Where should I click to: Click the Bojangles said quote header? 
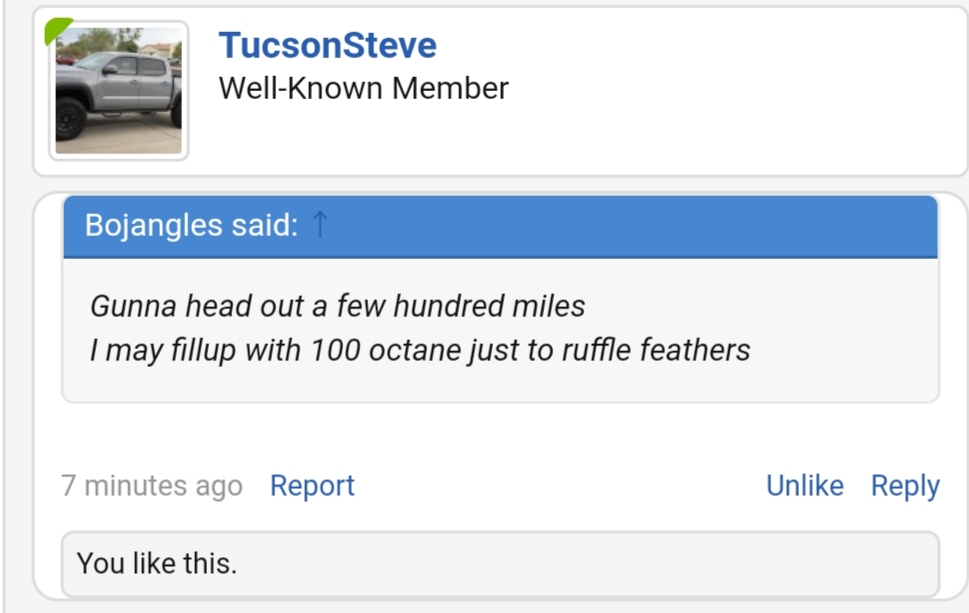501,226
